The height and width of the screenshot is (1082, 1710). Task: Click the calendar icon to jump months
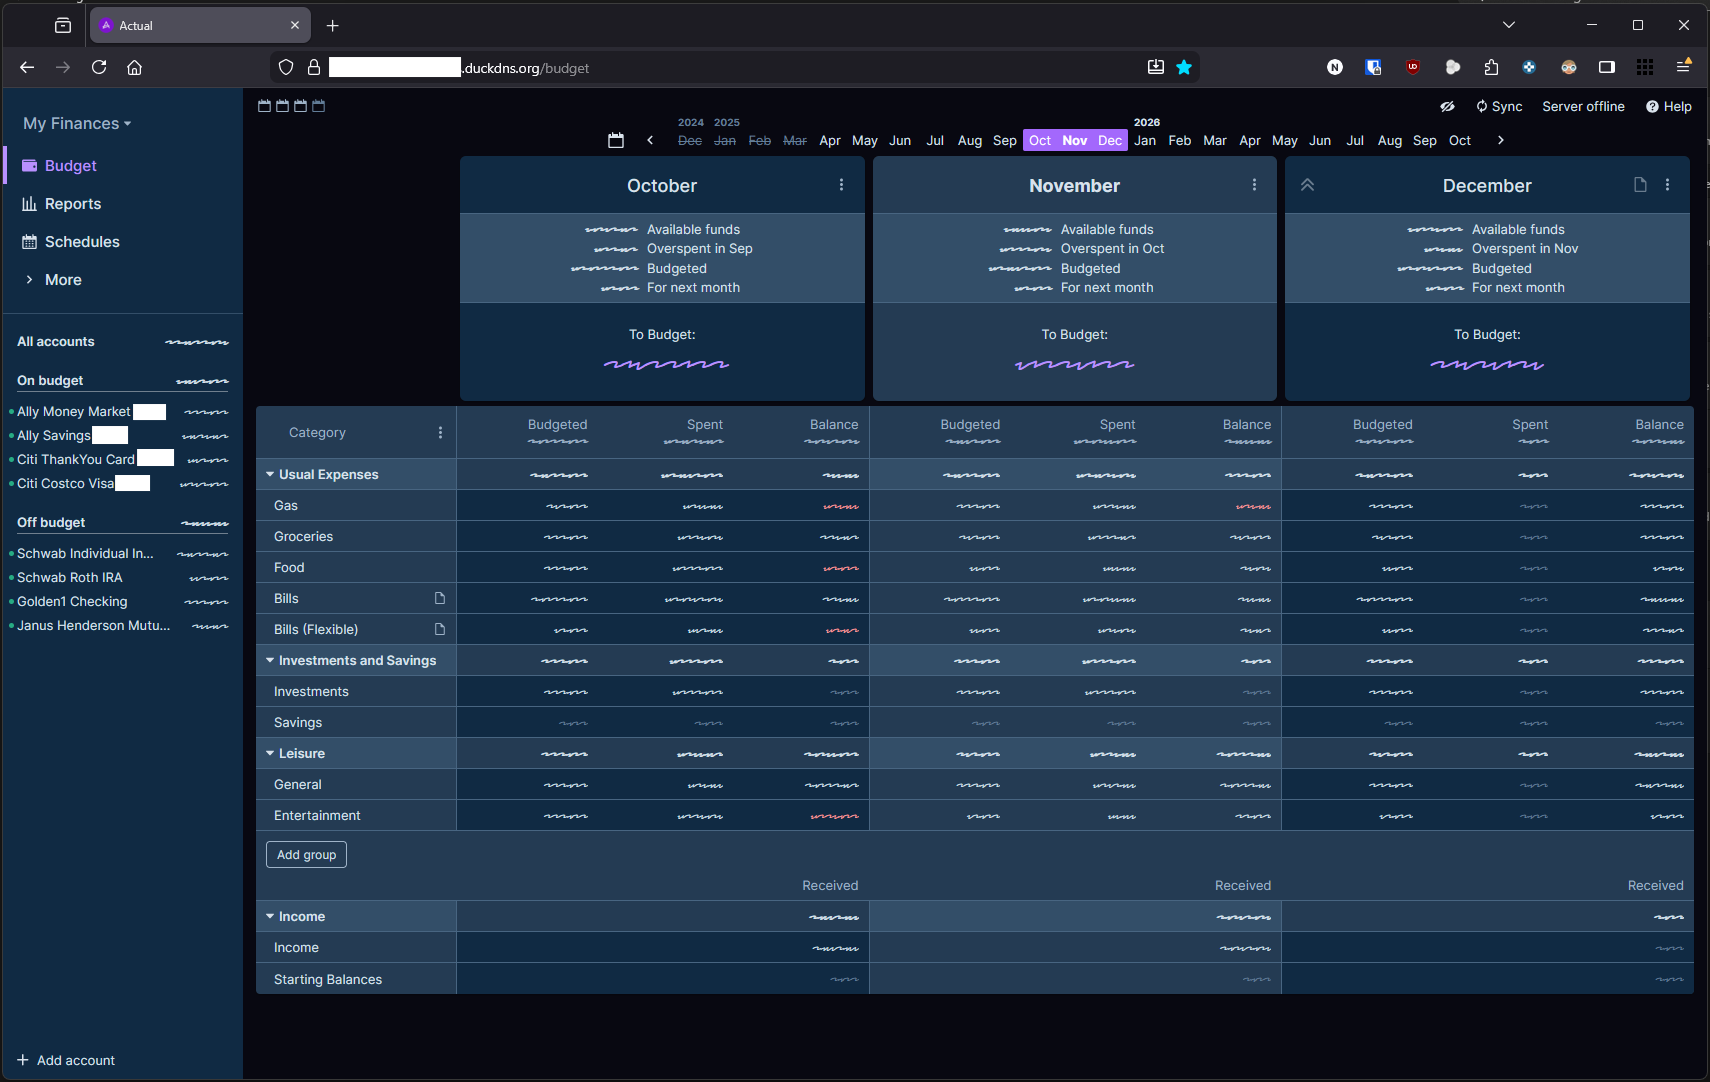[x=614, y=140]
